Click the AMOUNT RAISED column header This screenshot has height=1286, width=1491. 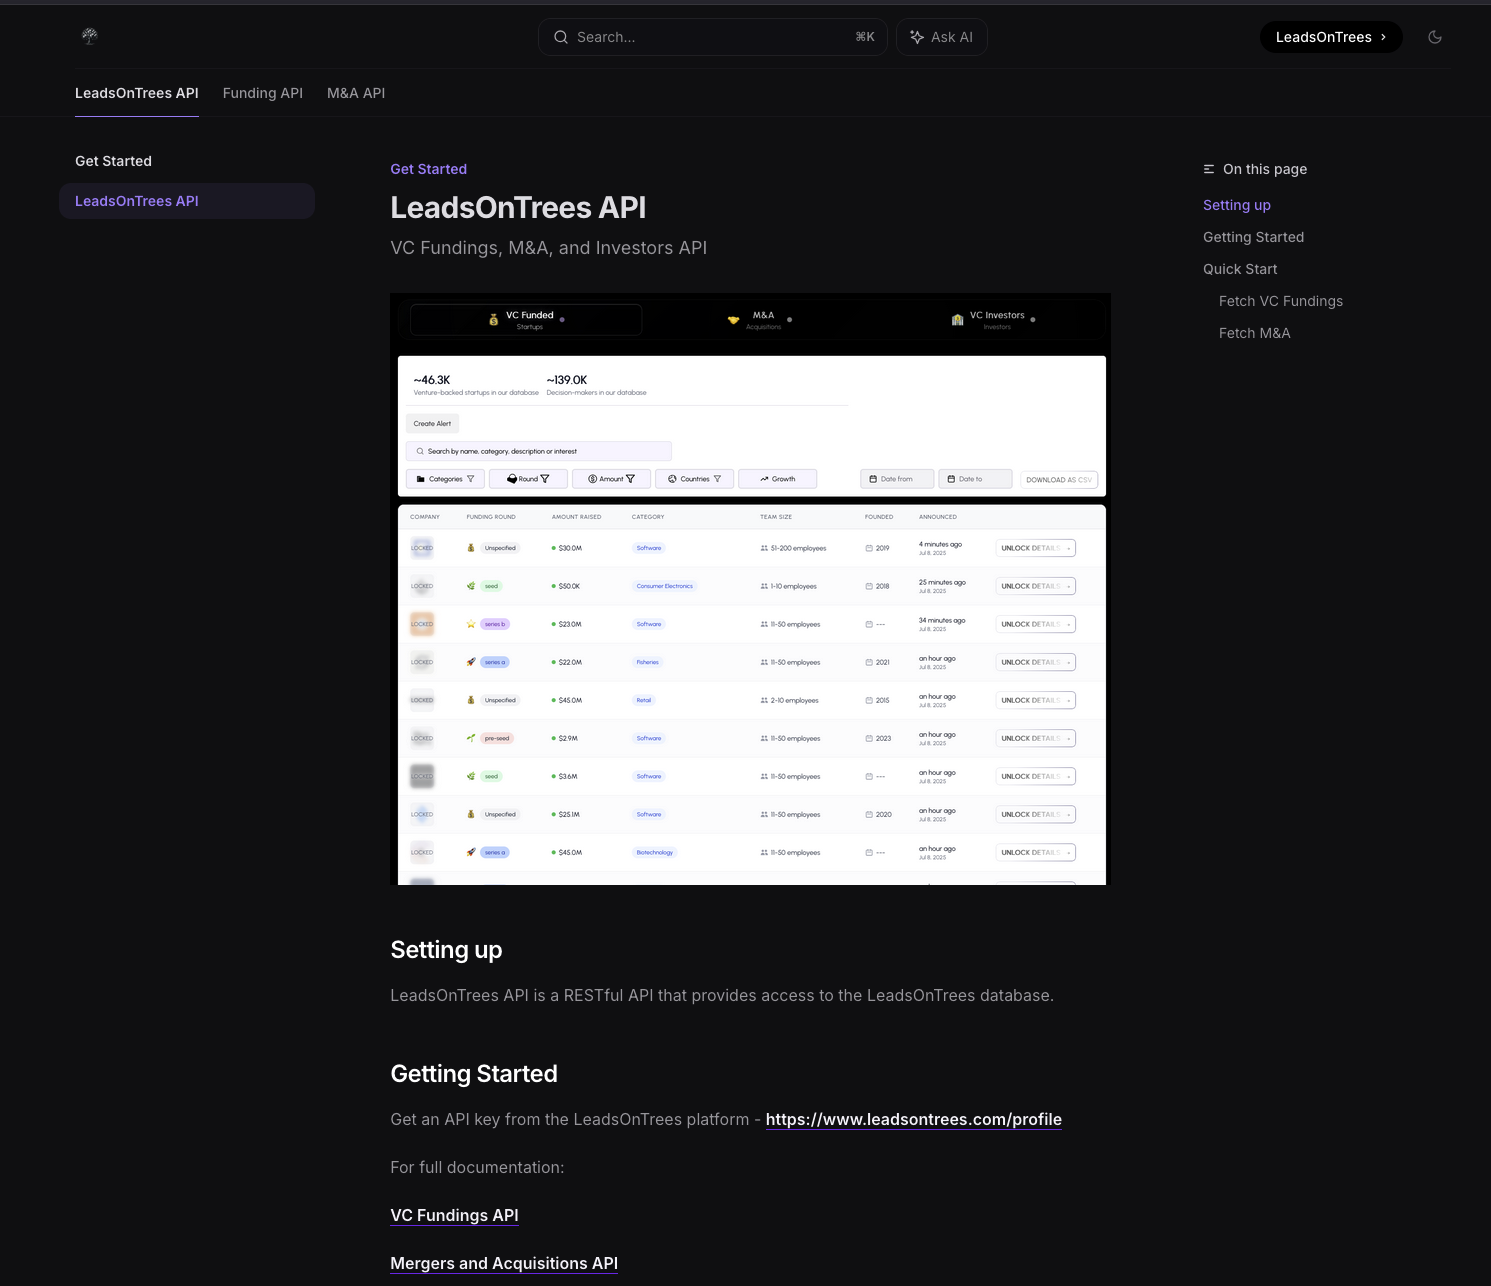576,517
